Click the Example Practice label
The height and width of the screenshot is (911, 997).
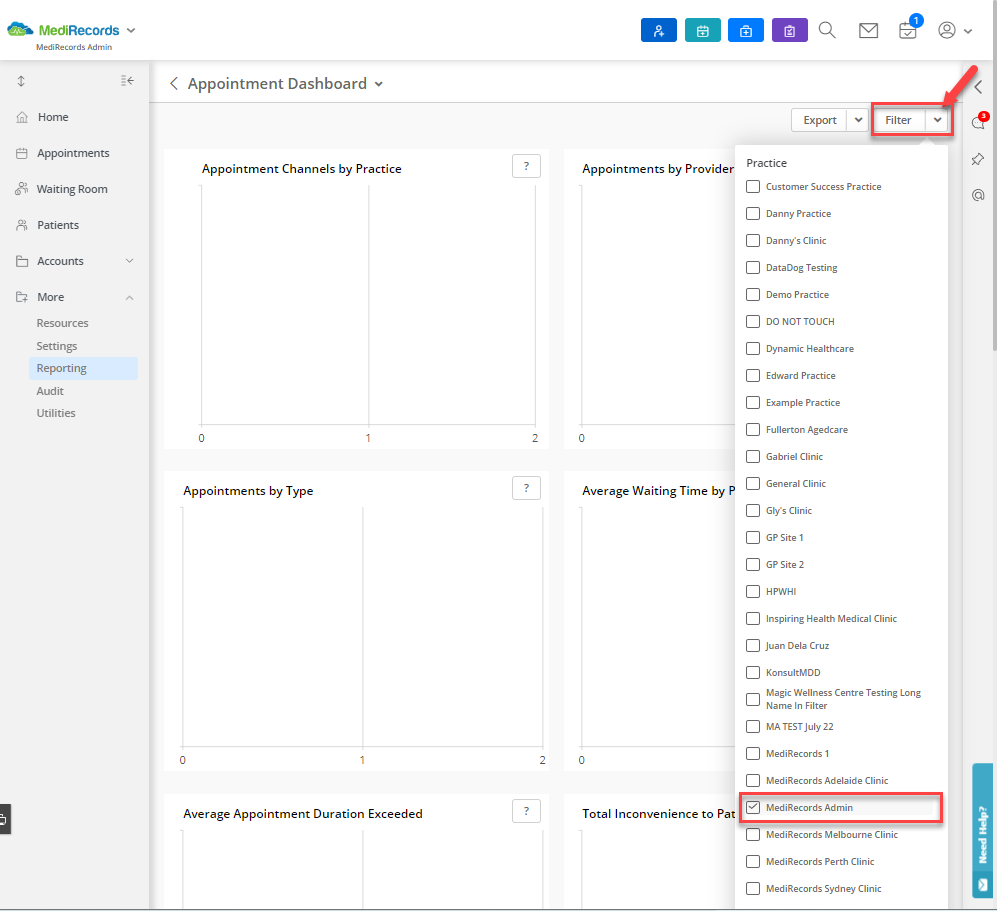(802, 403)
